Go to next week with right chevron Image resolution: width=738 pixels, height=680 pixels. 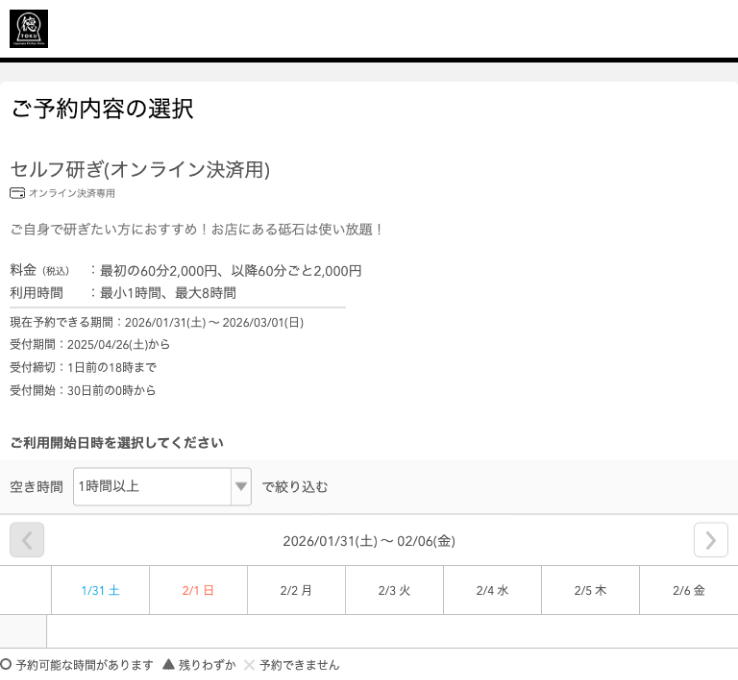pyautogui.click(x=711, y=540)
